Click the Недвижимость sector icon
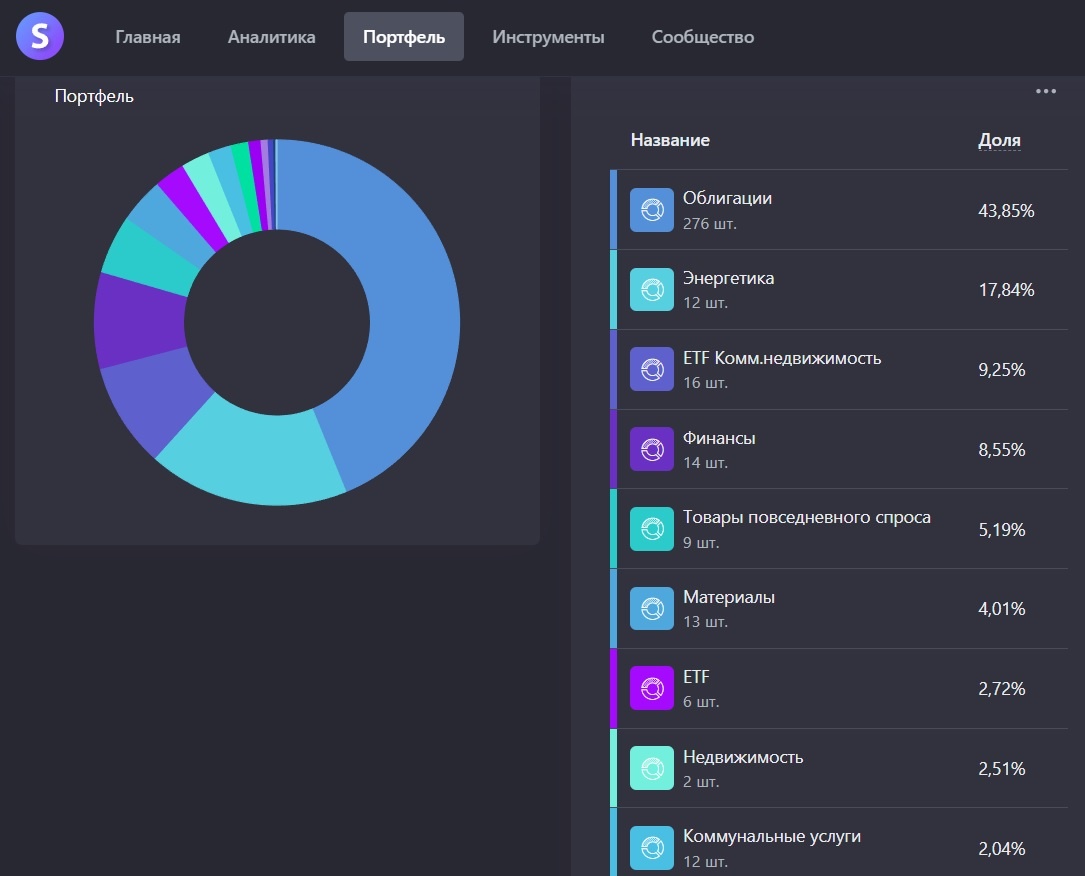The width and height of the screenshot is (1085, 876). click(x=652, y=768)
